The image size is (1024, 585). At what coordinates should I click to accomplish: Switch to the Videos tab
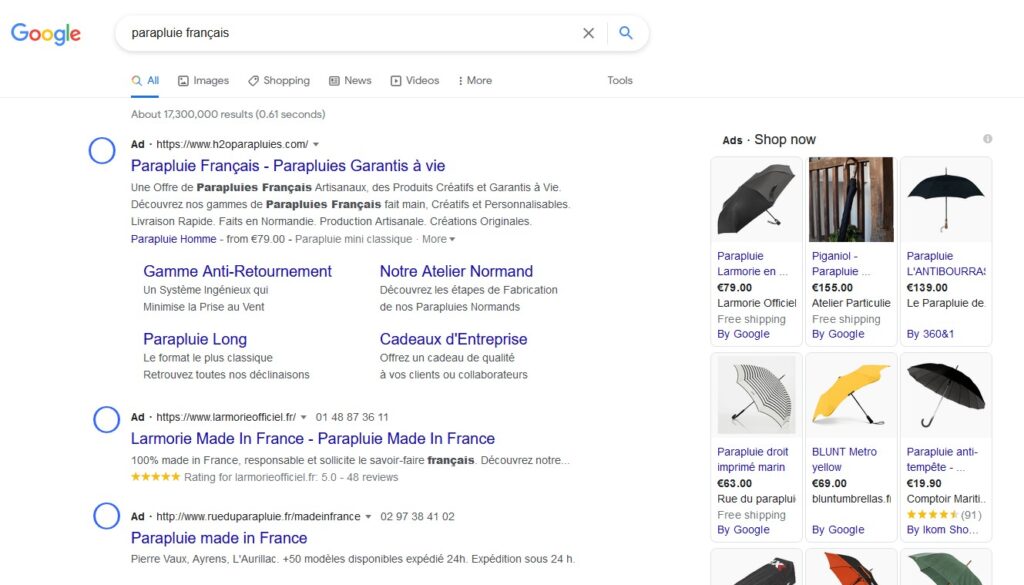tap(415, 80)
